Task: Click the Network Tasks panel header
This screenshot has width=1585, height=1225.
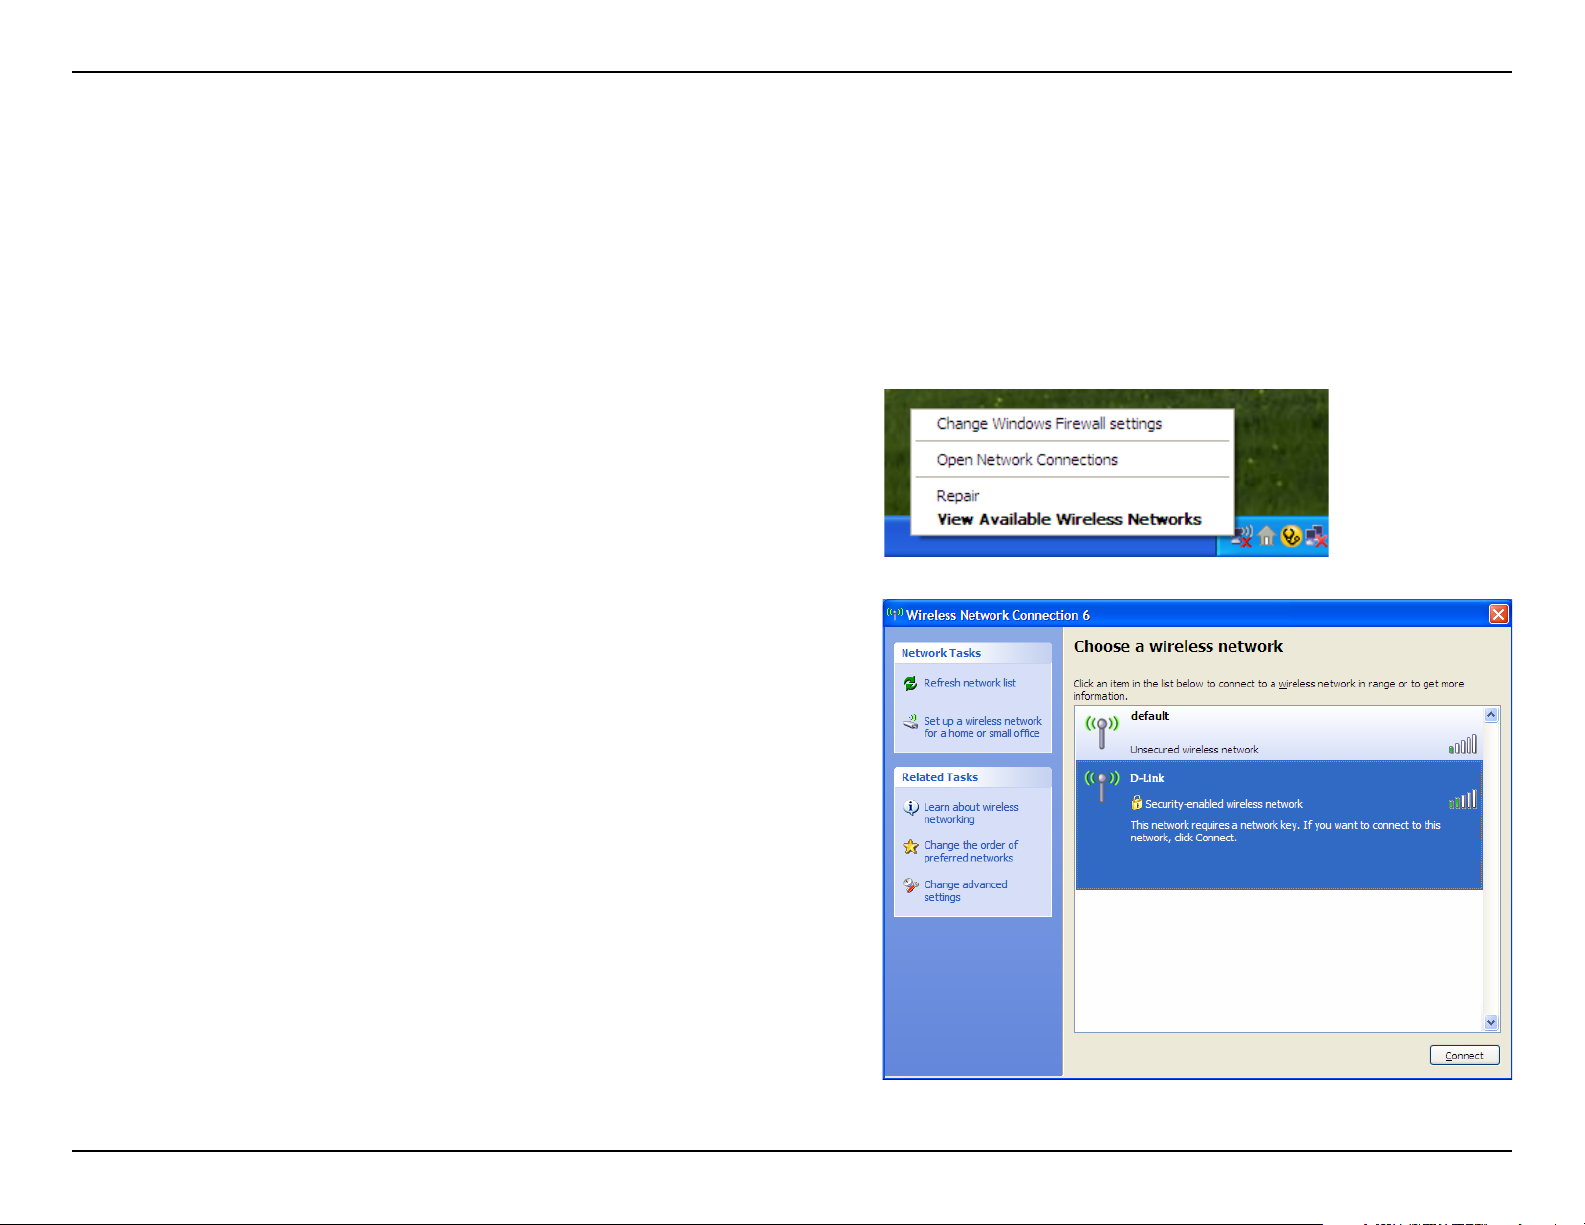Action: click(972, 653)
